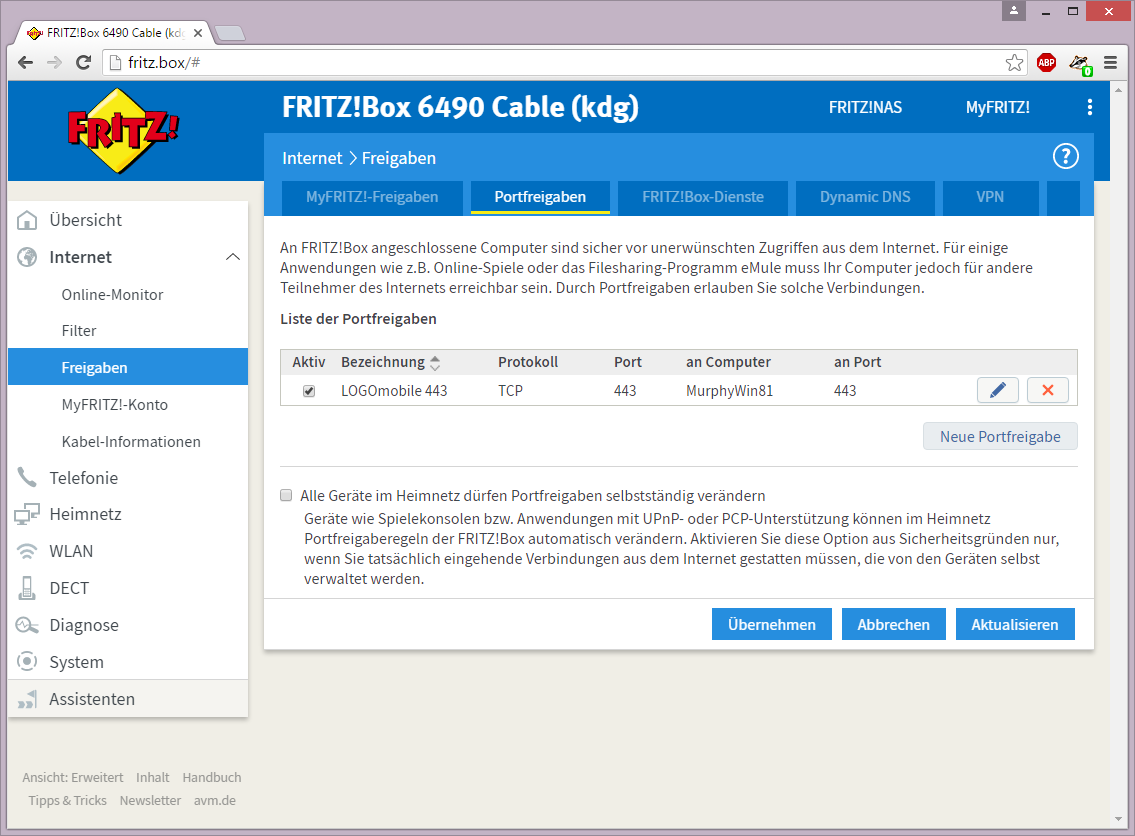Screen dimensions: 1135x836
Task: Click the Neue Portfreigabe button
Action: pos(1000,436)
